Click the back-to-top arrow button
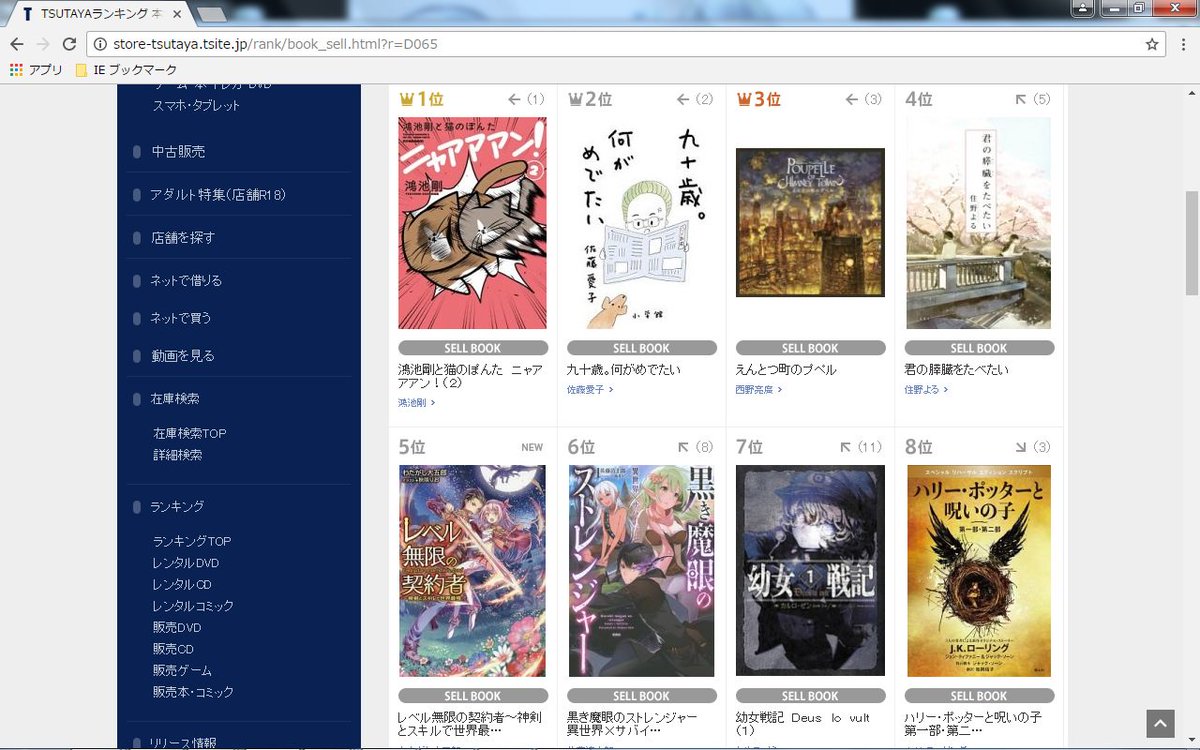This screenshot has height=750, width=1200. coord(1159,723)
